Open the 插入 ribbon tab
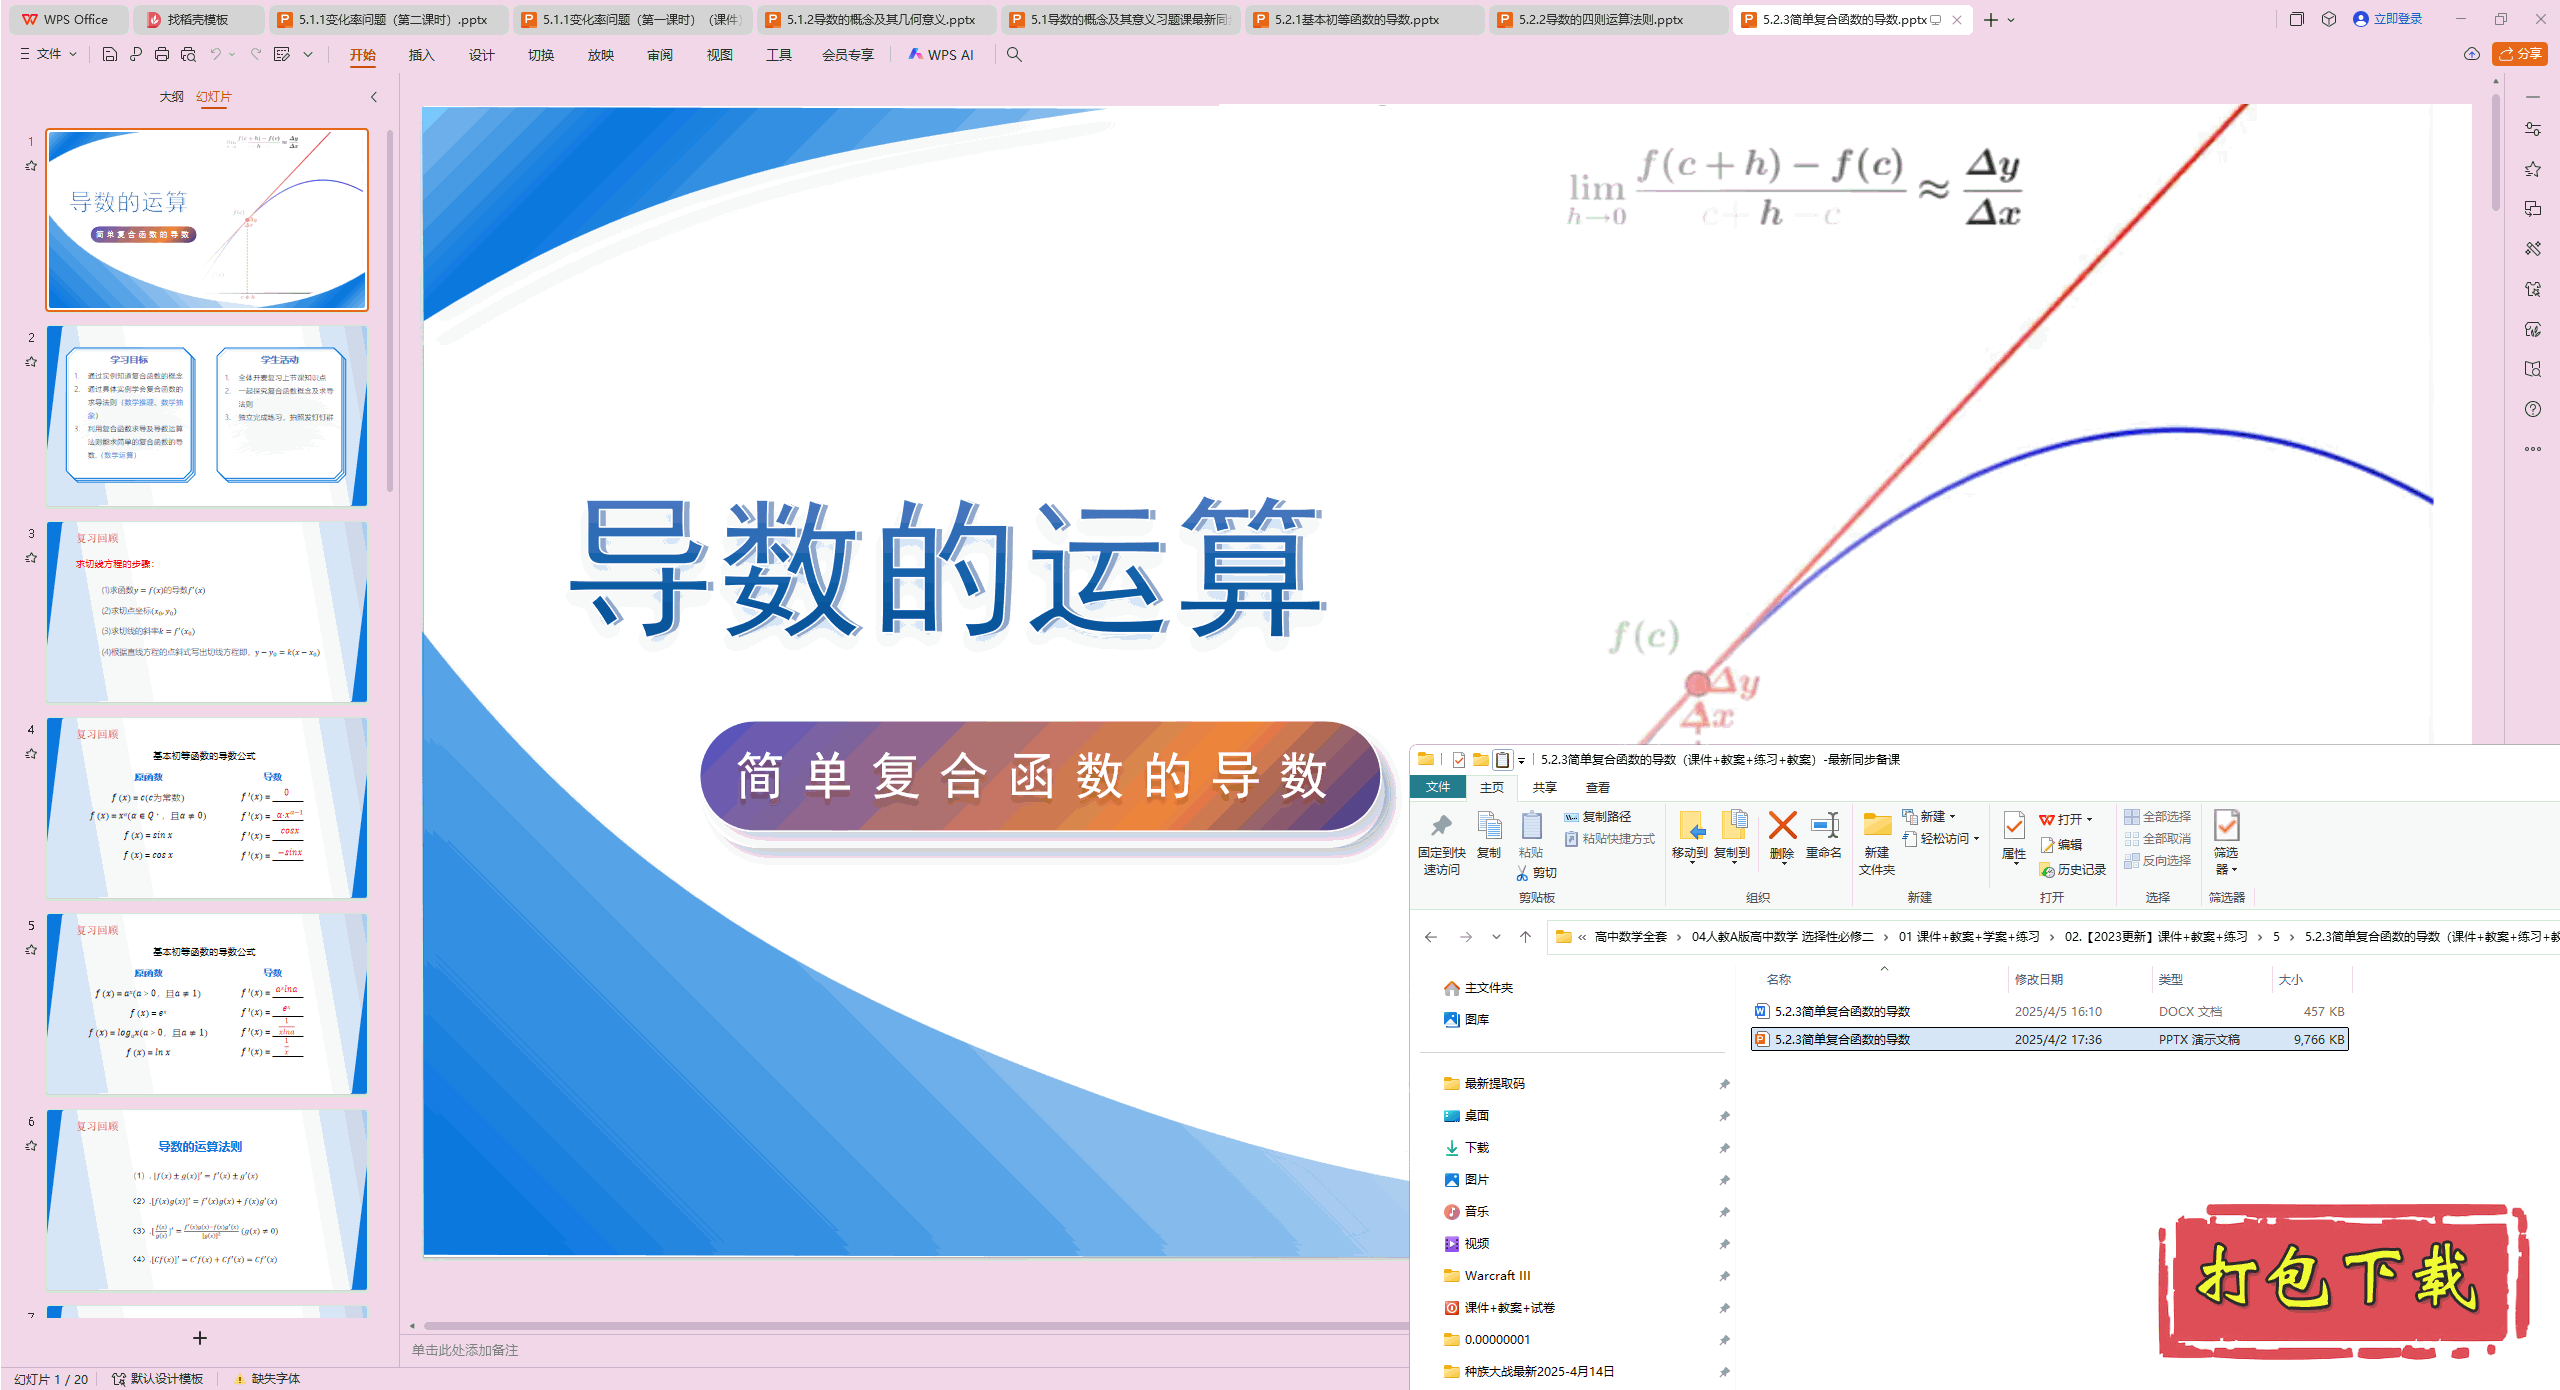 422,55
